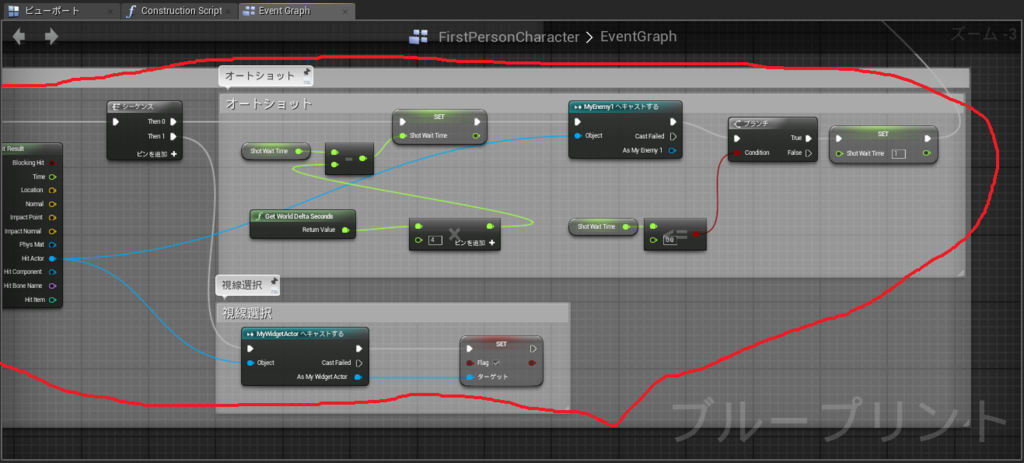Select the multiply (×) node symbol
Screen dimensions: 1024x463
(x=455, y=233)
